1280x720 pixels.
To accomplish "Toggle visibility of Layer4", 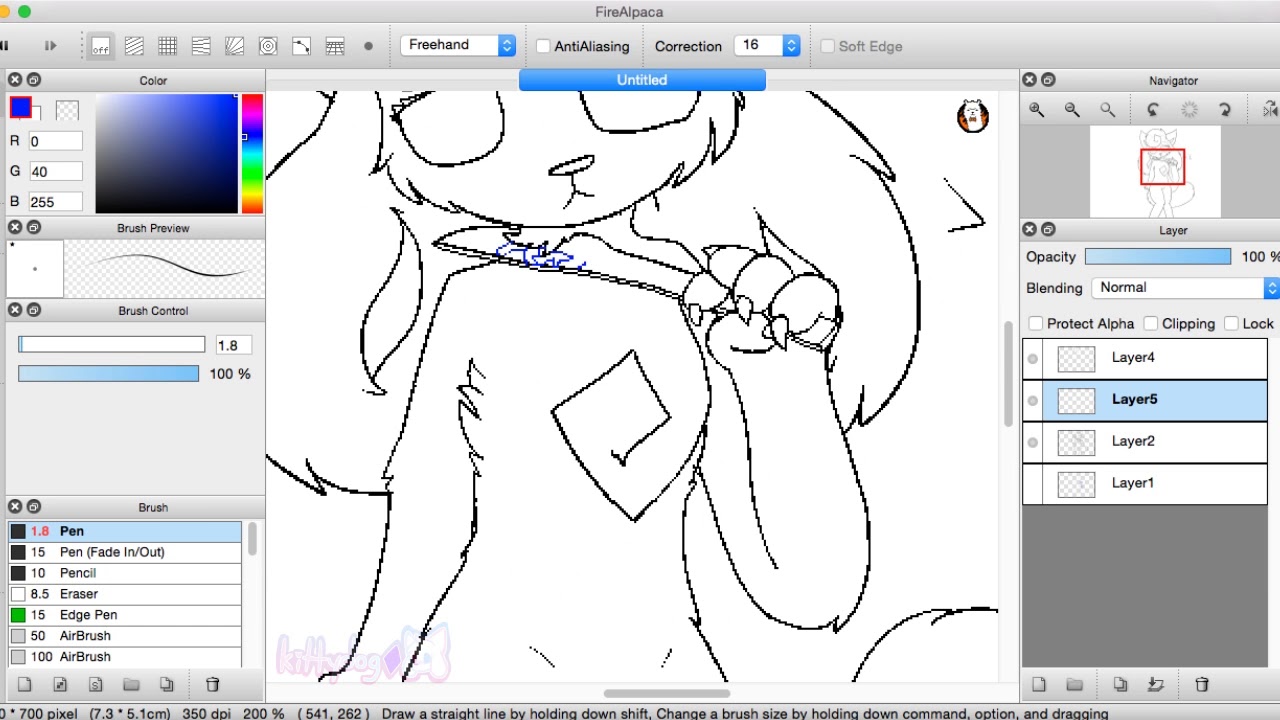I will pyautogui.click(x=1033, y=359).
